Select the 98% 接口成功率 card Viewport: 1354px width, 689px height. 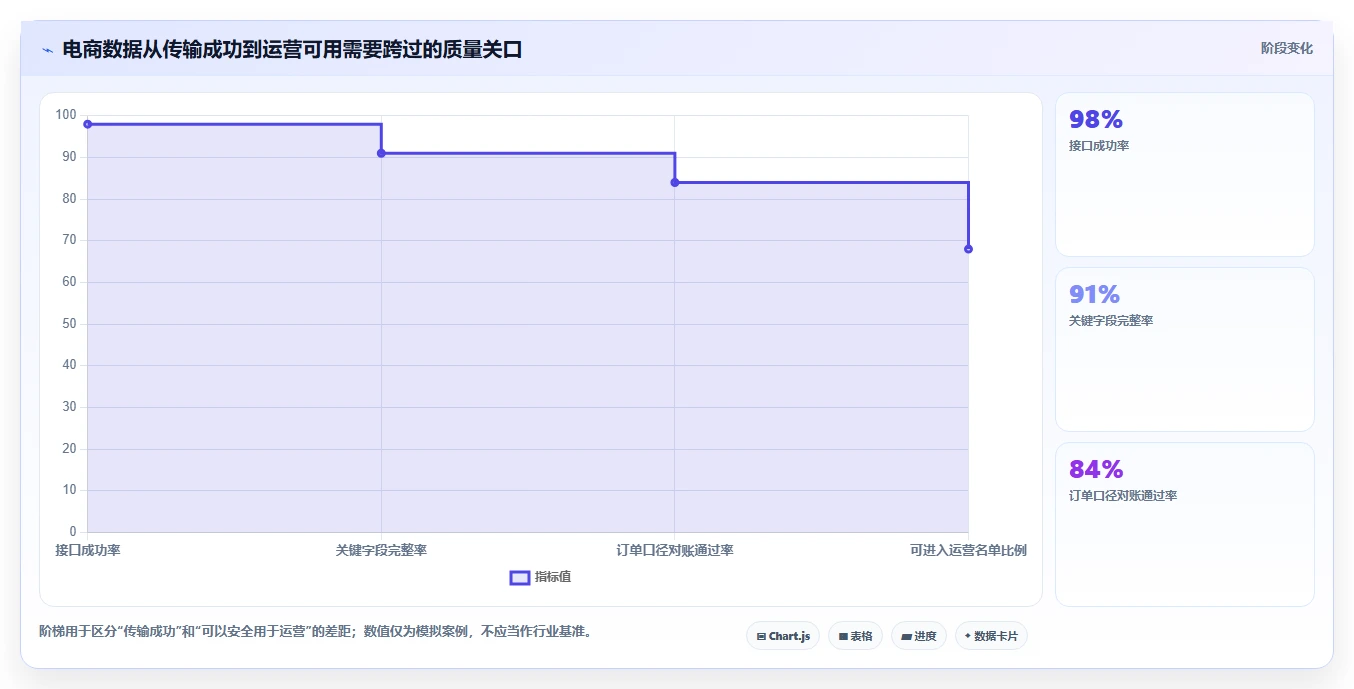[1185, 175]
